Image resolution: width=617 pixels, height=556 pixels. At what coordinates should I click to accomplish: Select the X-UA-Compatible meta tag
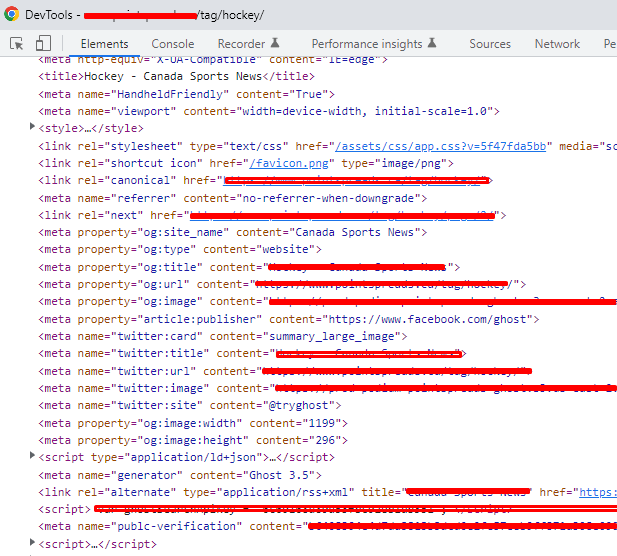pyautogui.click(x=213, y=60)
